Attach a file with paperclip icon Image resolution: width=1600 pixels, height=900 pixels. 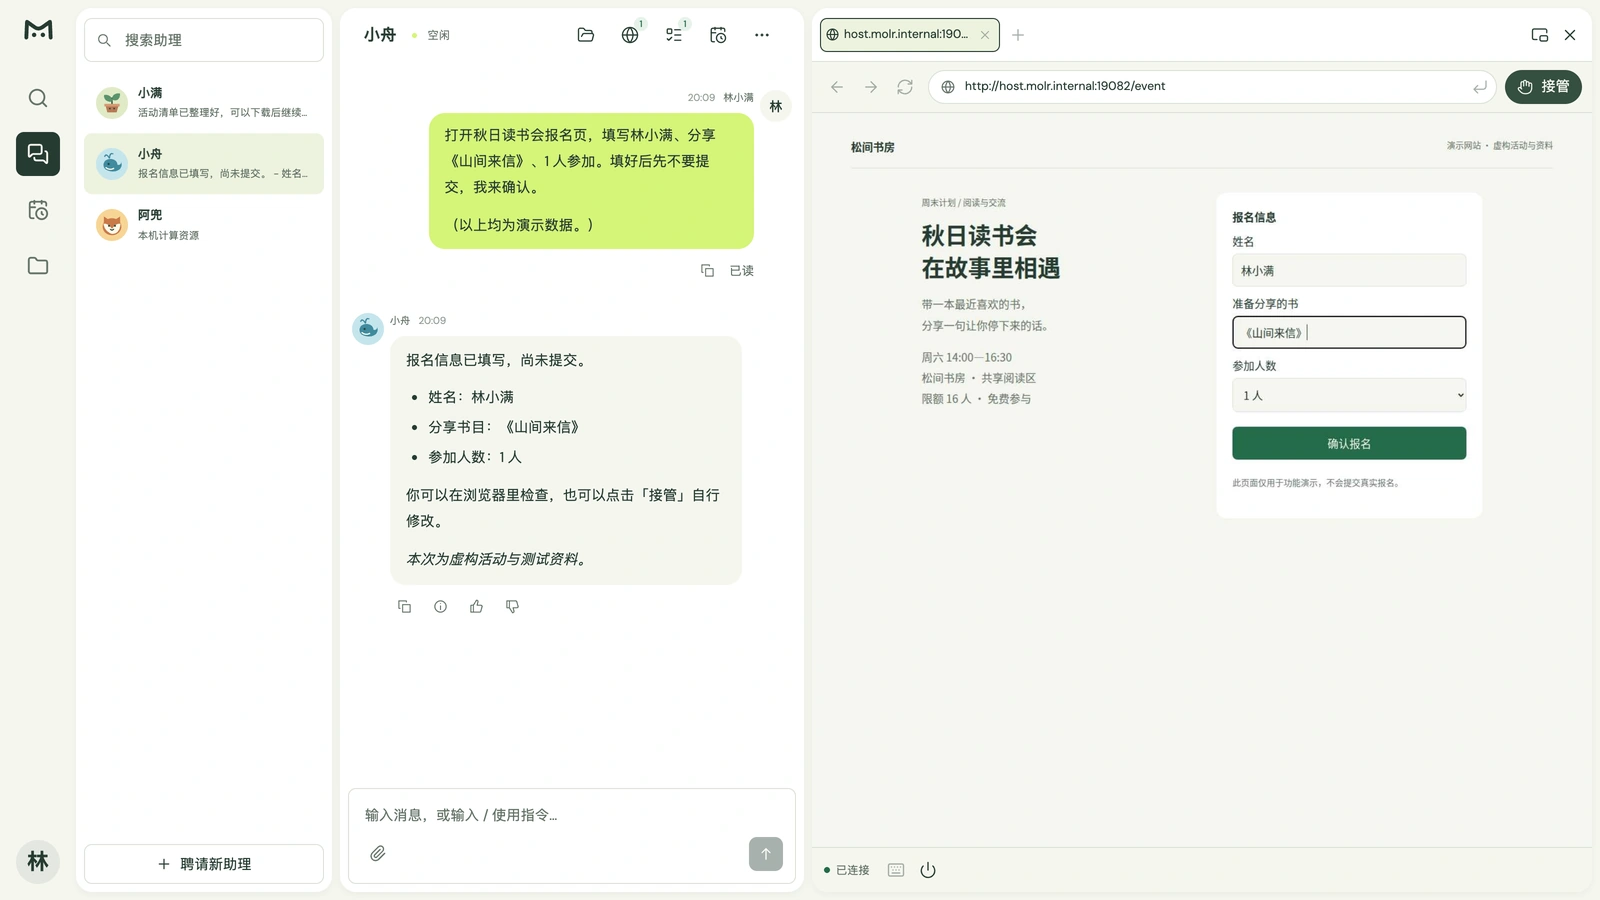(378, 853)
